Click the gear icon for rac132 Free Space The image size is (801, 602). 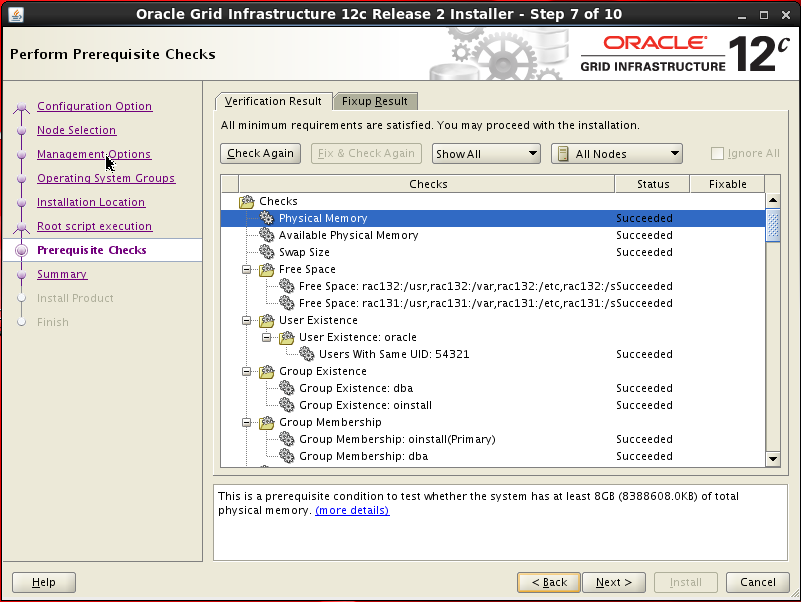pyautogui.click(x=287, y=286)
